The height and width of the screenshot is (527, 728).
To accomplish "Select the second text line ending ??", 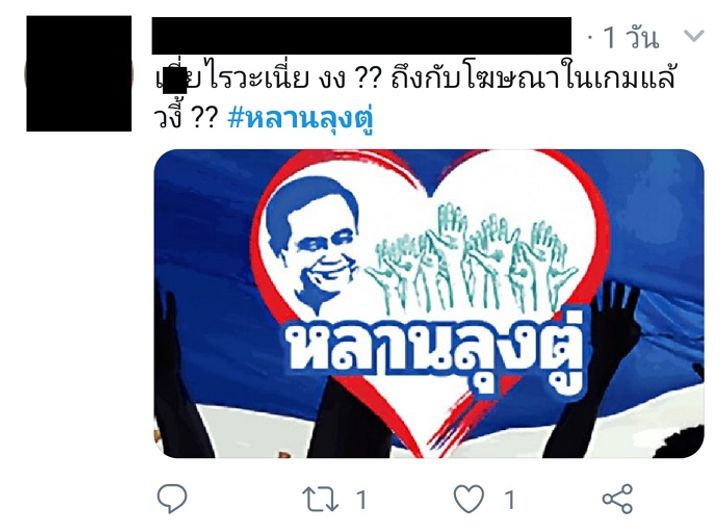I will tap(186, 119).
